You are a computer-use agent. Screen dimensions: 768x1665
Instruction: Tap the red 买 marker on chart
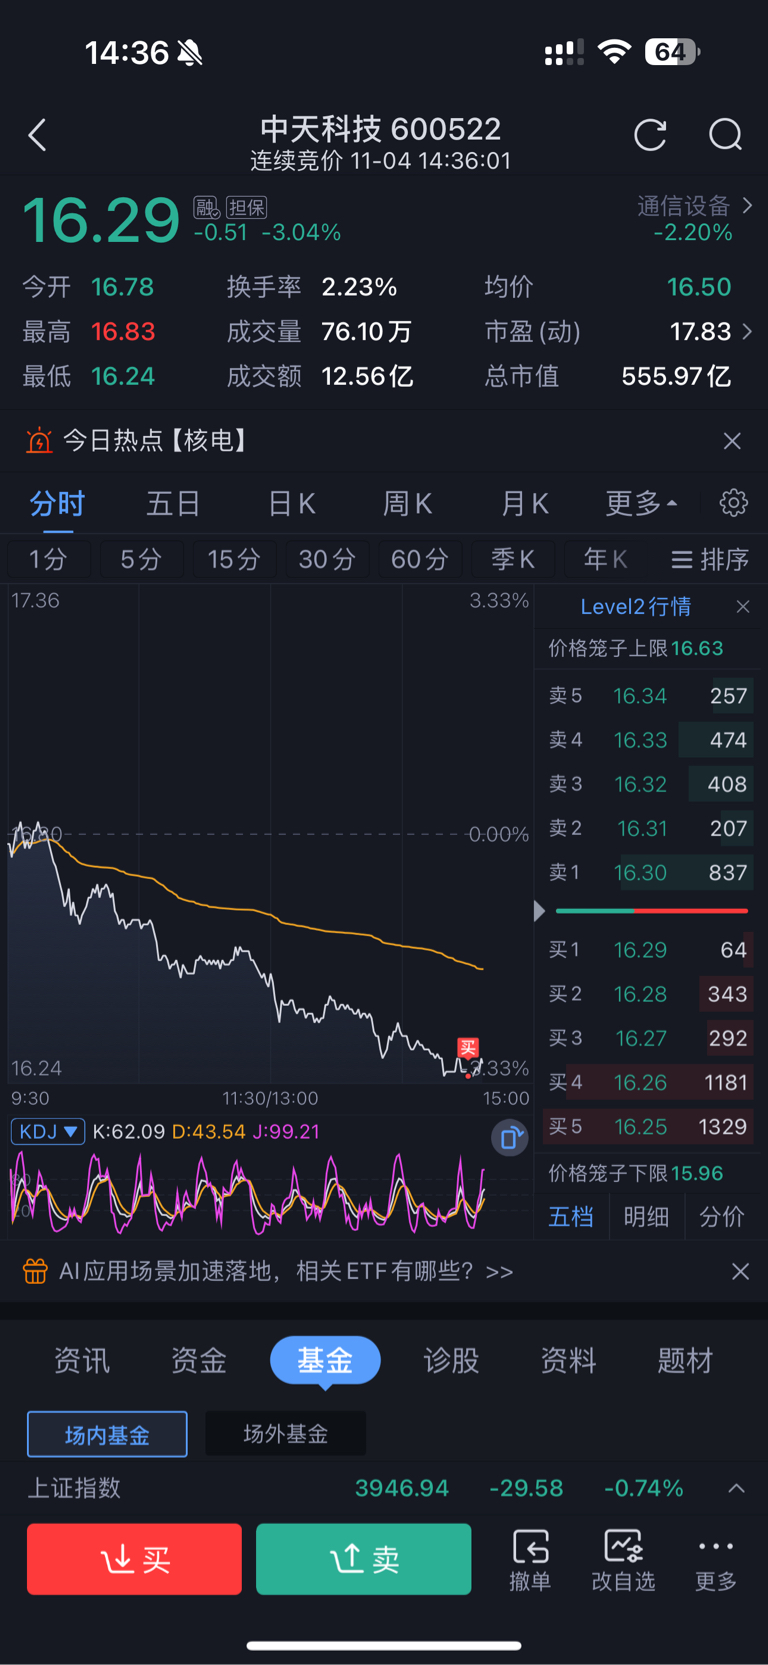click(467, 1047)
